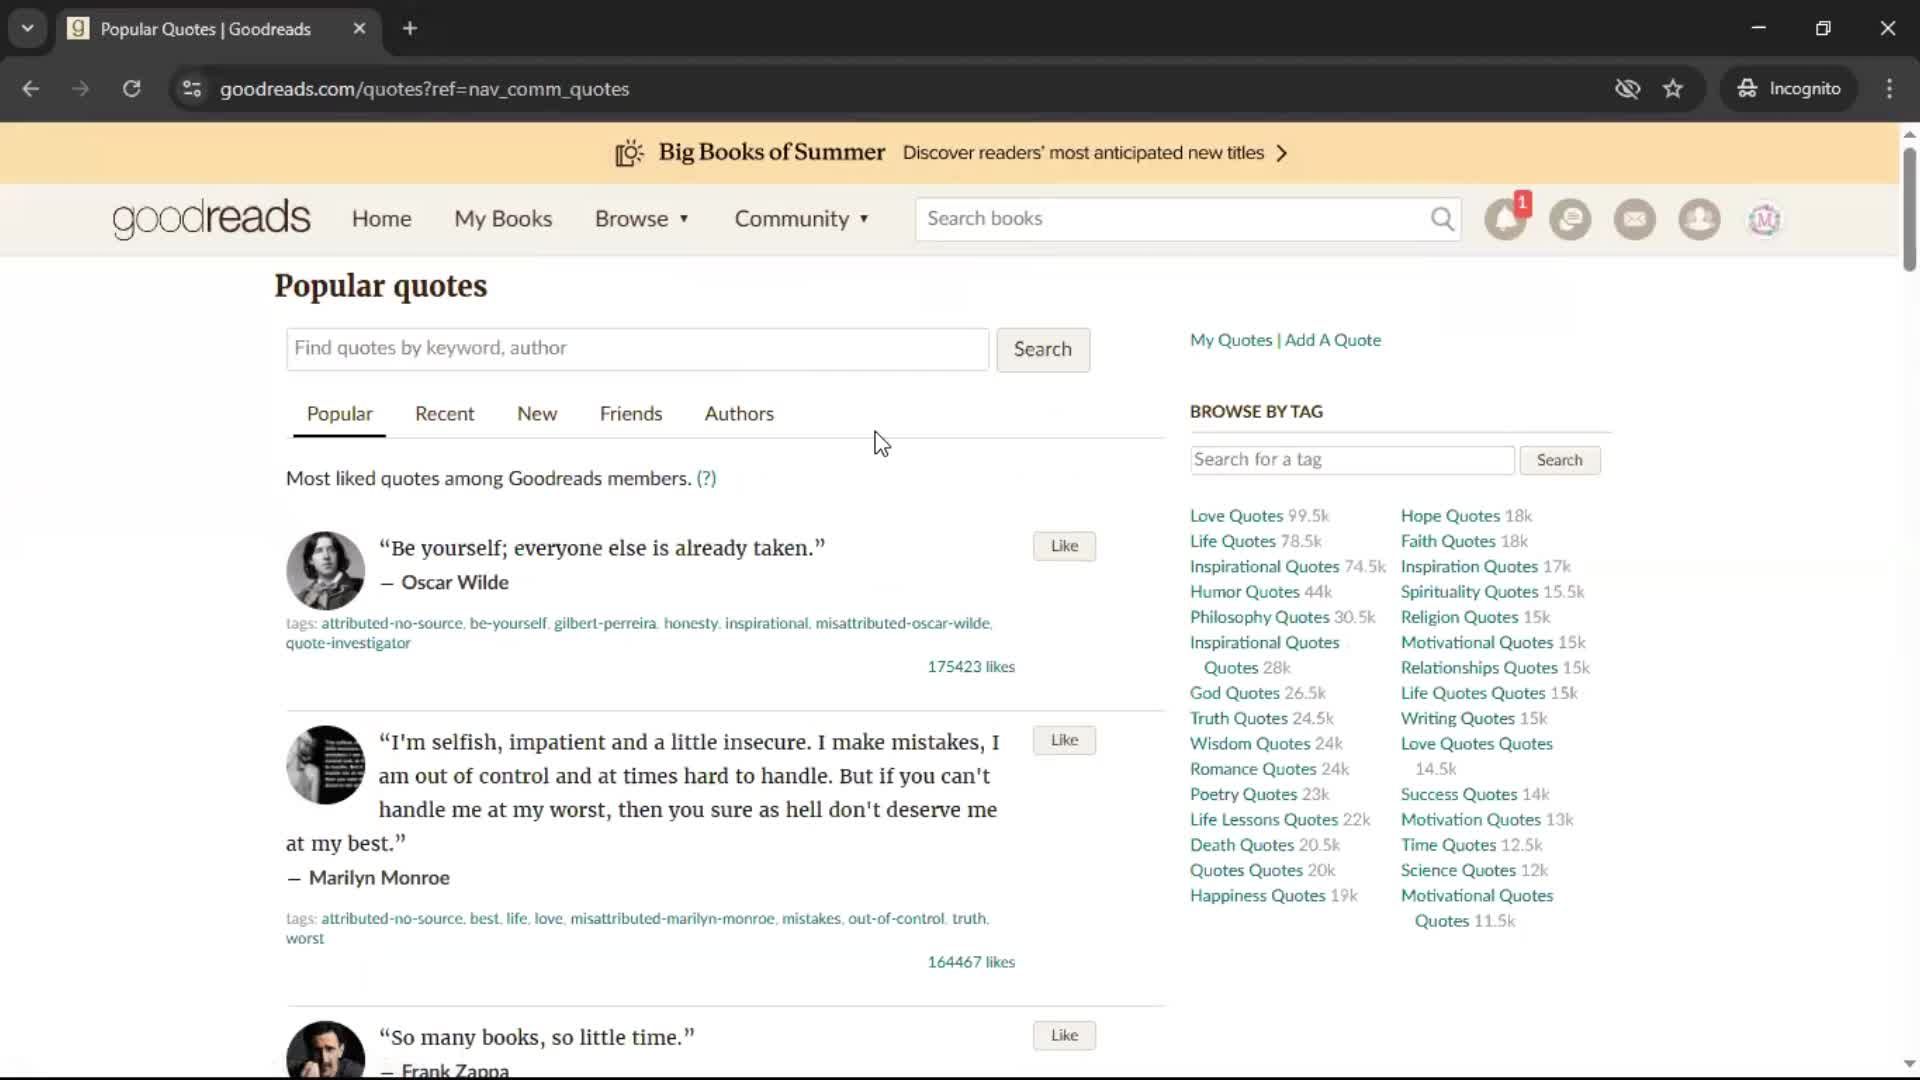Screen dimensions: 1920x1080
Task: Click the Search button for tags
Action: 1560,460
